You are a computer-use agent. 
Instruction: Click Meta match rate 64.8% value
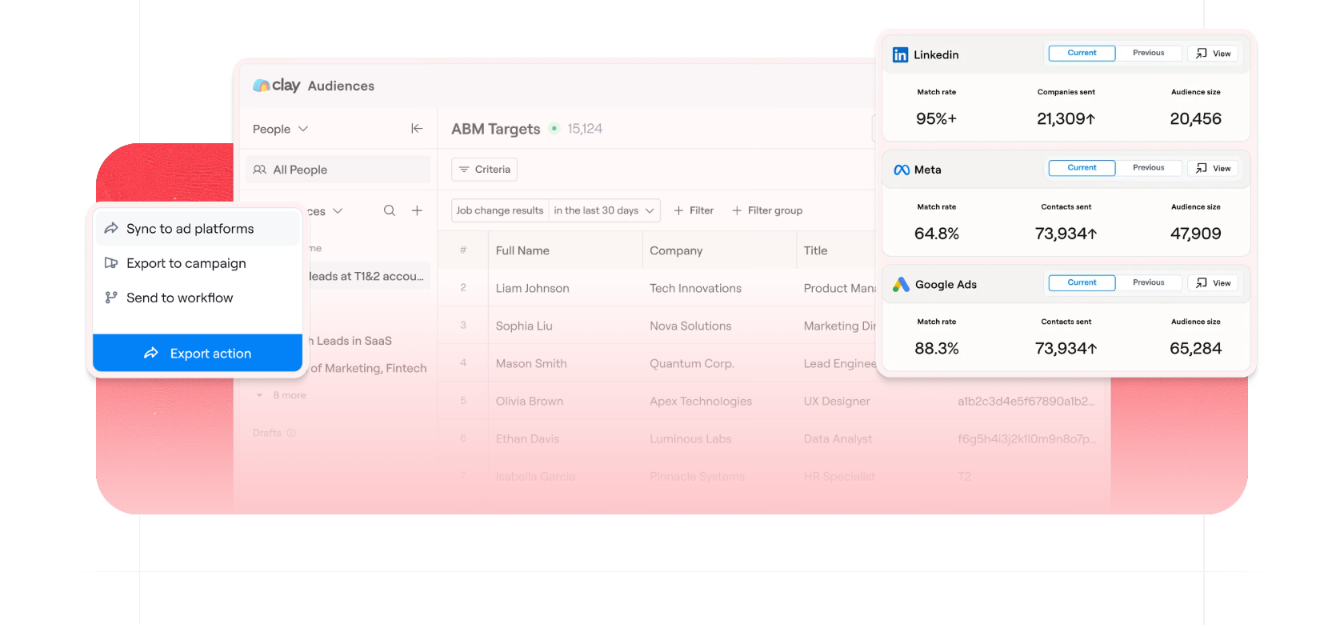click(936, 233)
